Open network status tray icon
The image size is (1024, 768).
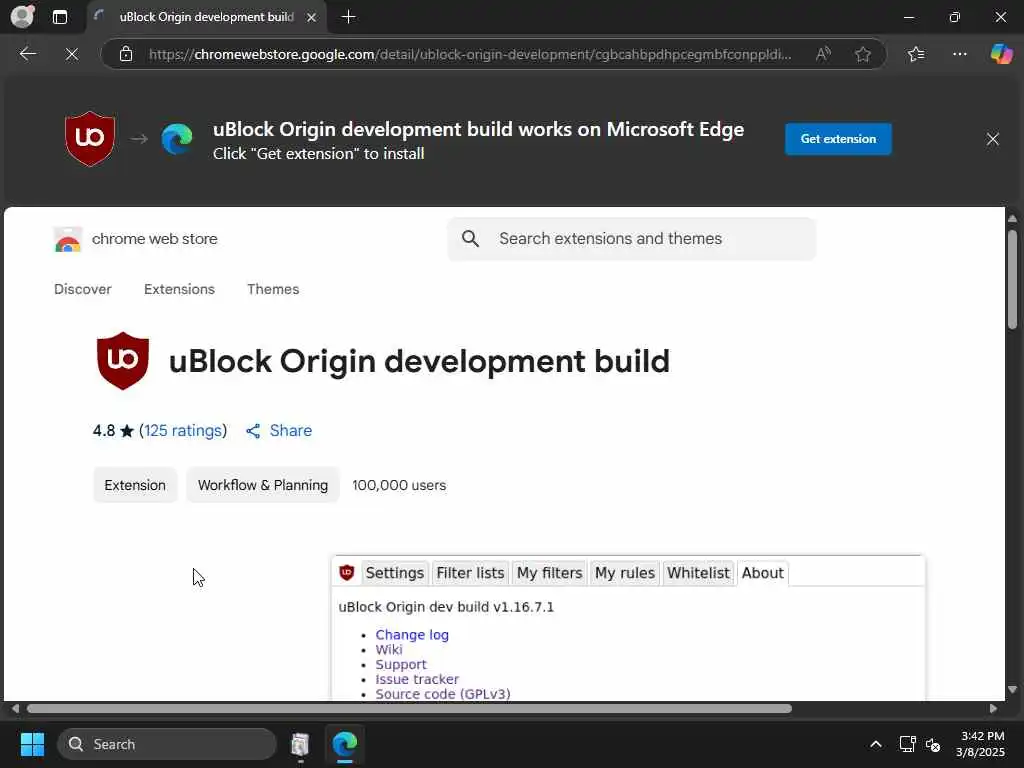[907, 744]
